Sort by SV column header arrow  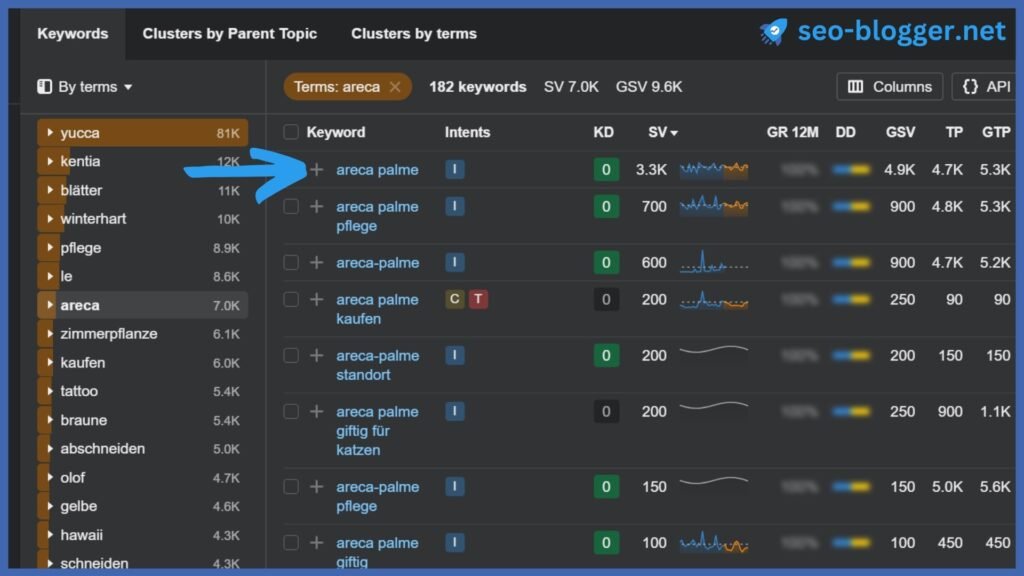pyautogui.click(x=675, y=133)
